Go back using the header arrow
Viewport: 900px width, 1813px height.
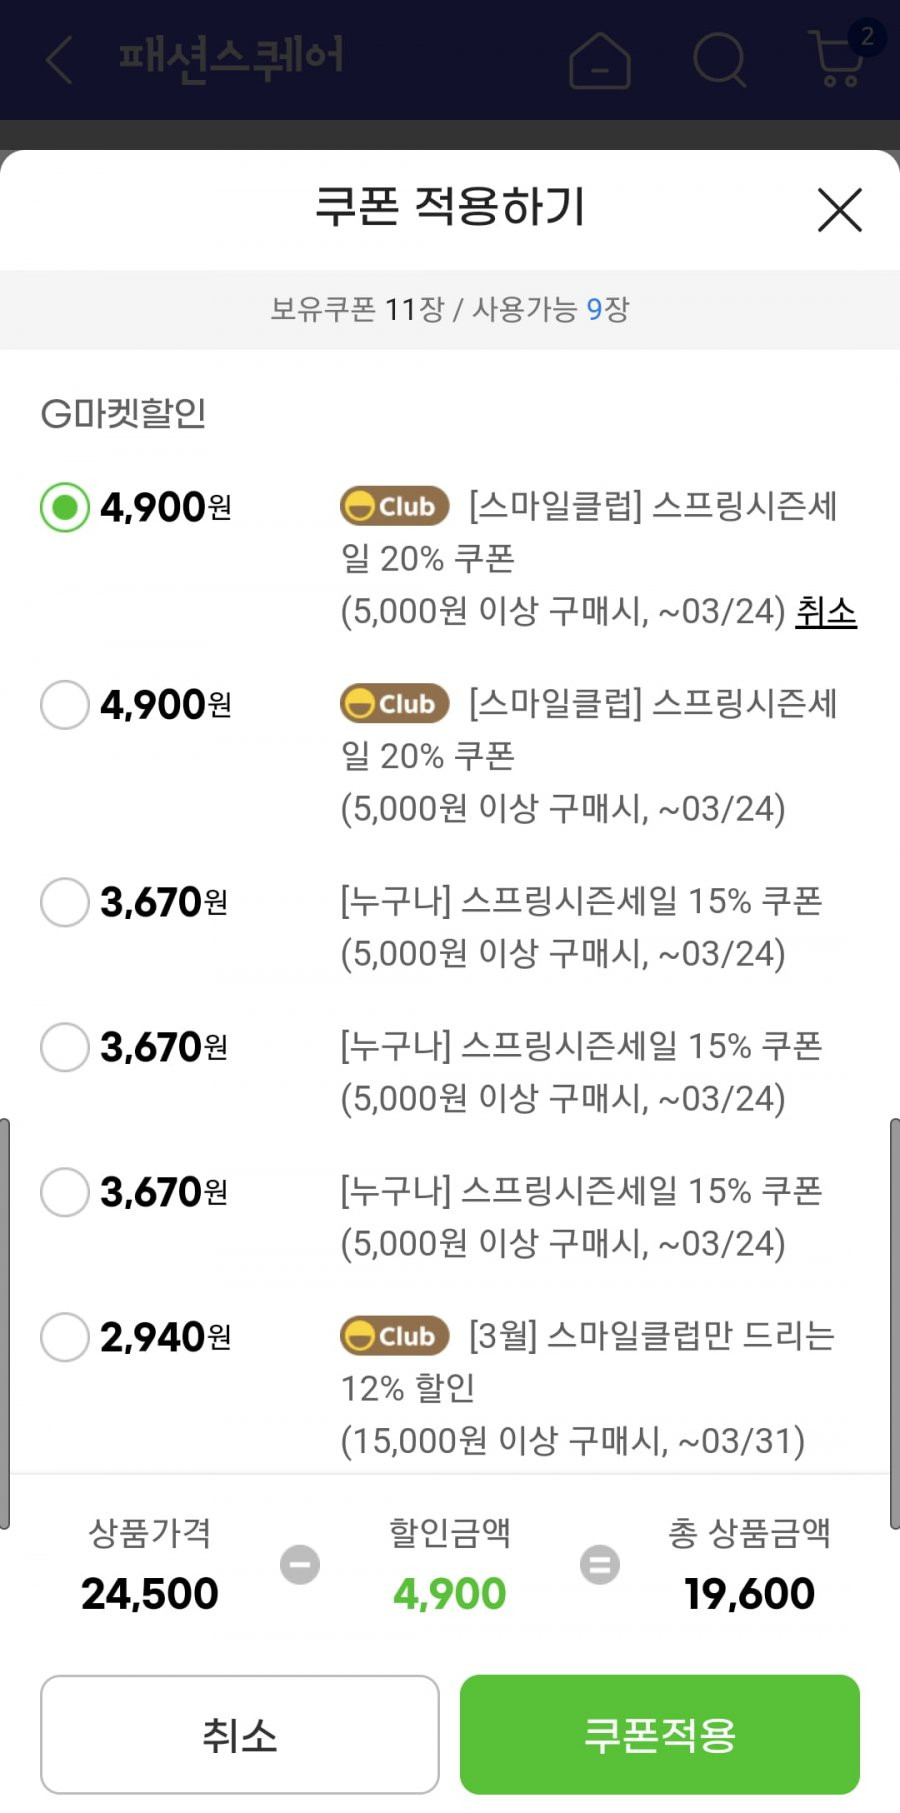click(x=60, y=59)
